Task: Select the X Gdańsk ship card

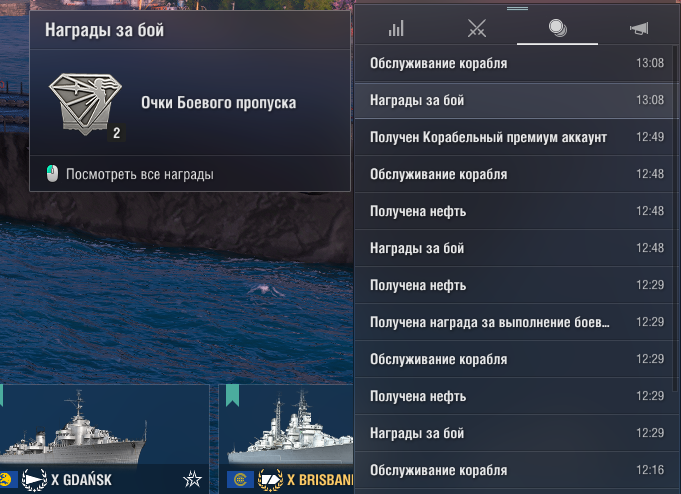Action: 104,439
